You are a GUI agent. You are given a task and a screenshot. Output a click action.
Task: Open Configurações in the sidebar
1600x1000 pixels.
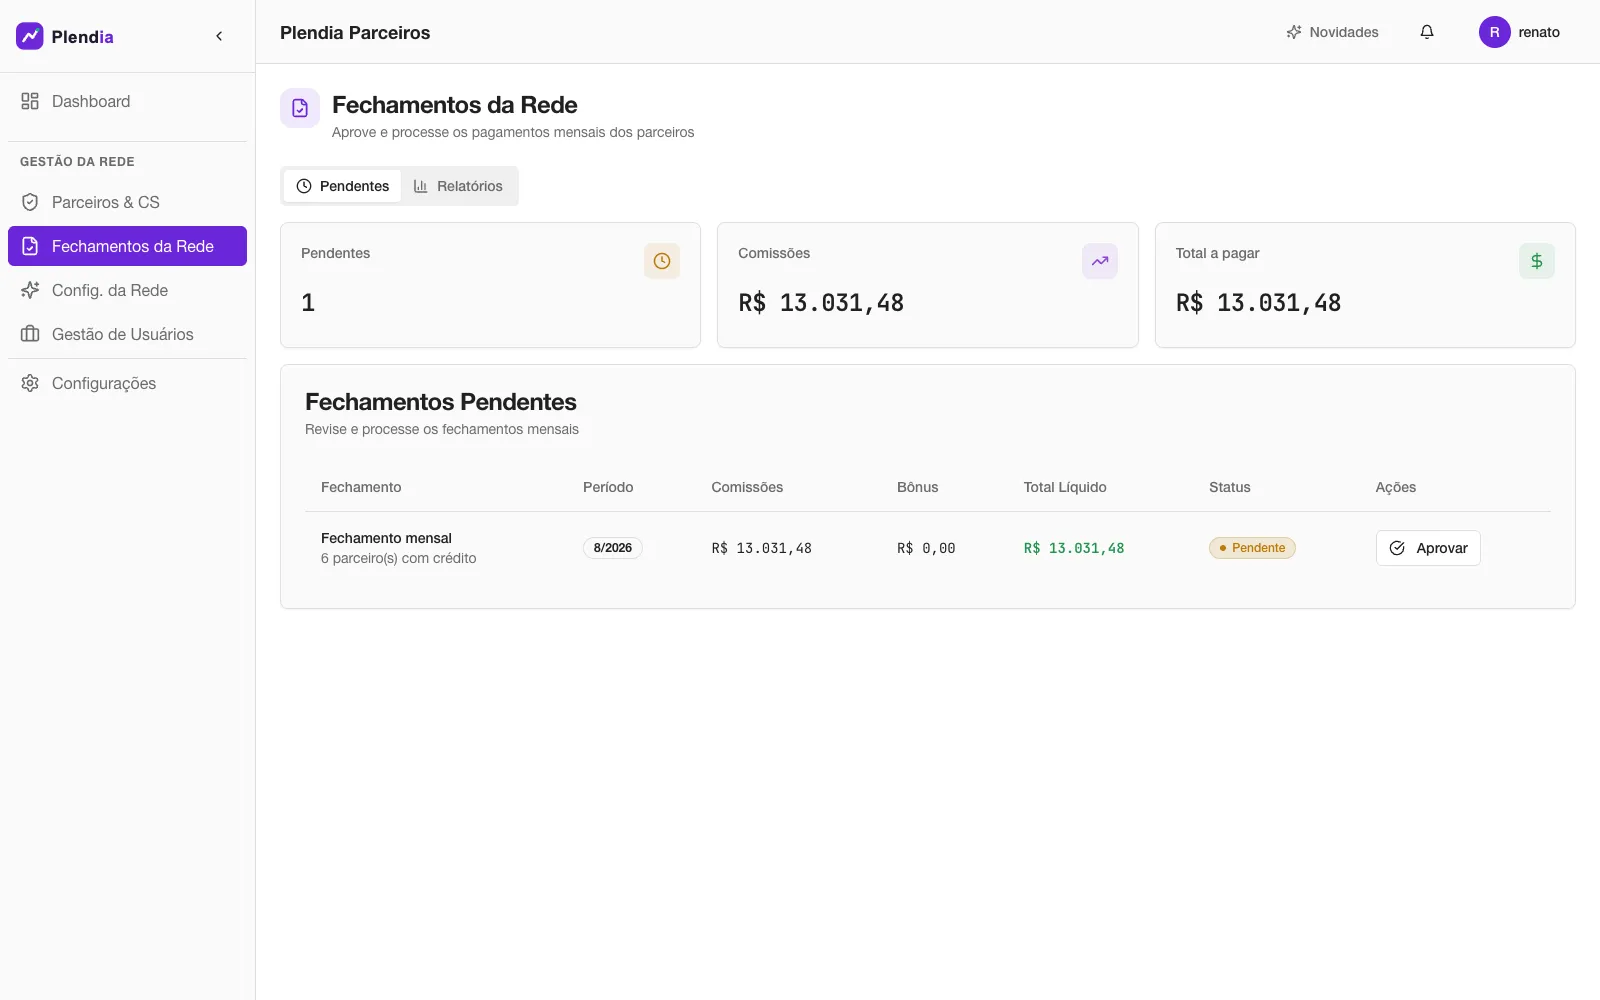(127, 383)
